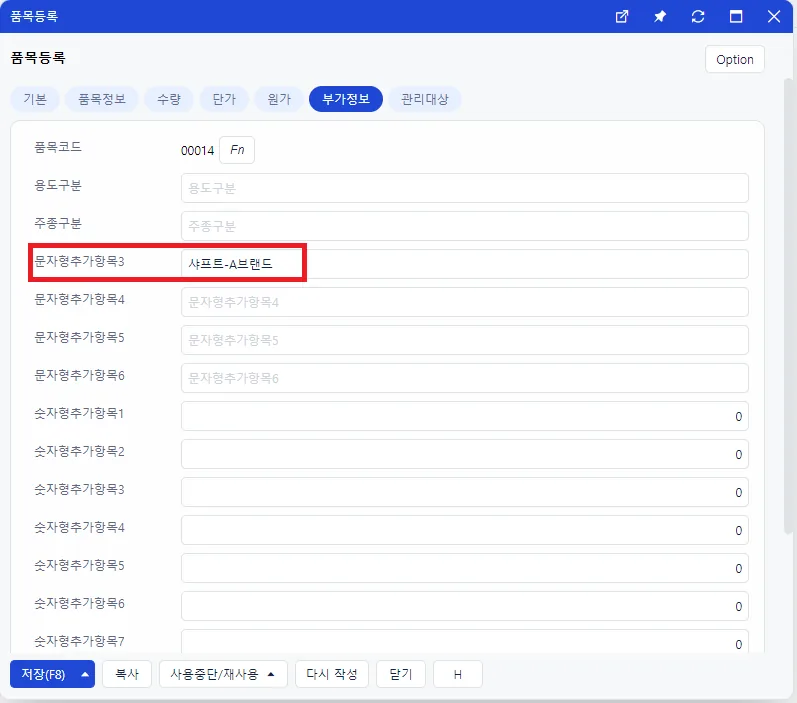797x703 pixels.
Task: Select the 단가 tab
Action: pyautogui.click(x=224, y=99)
